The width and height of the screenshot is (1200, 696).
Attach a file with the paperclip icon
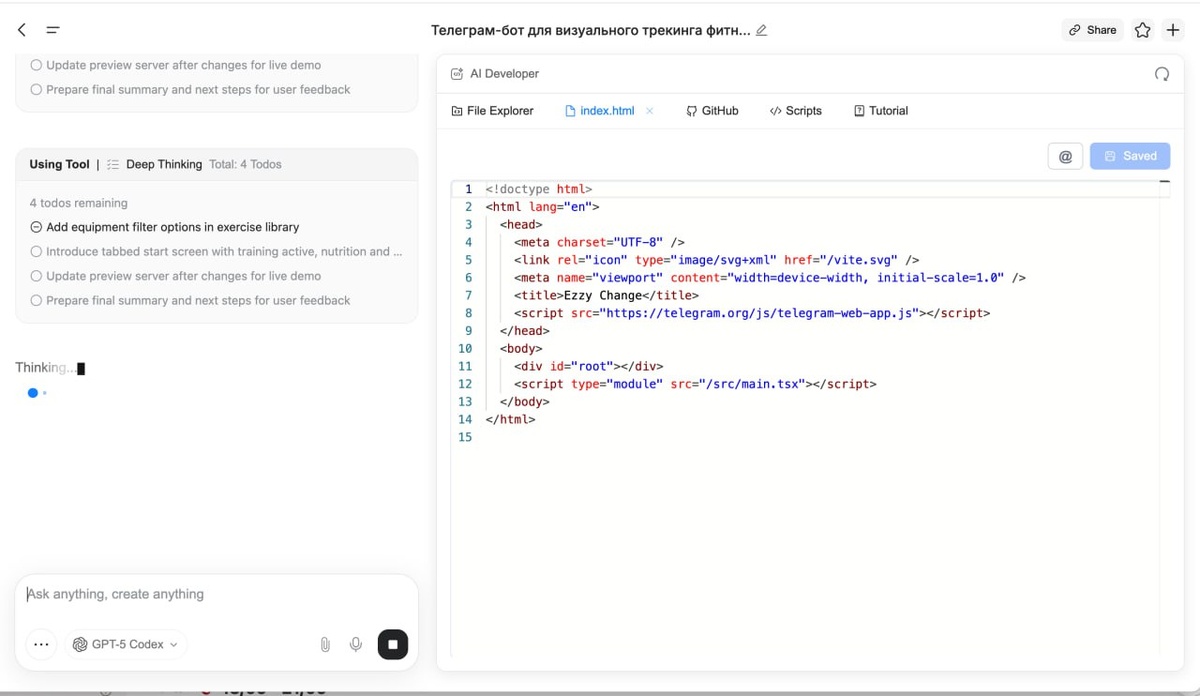[325, 645]
